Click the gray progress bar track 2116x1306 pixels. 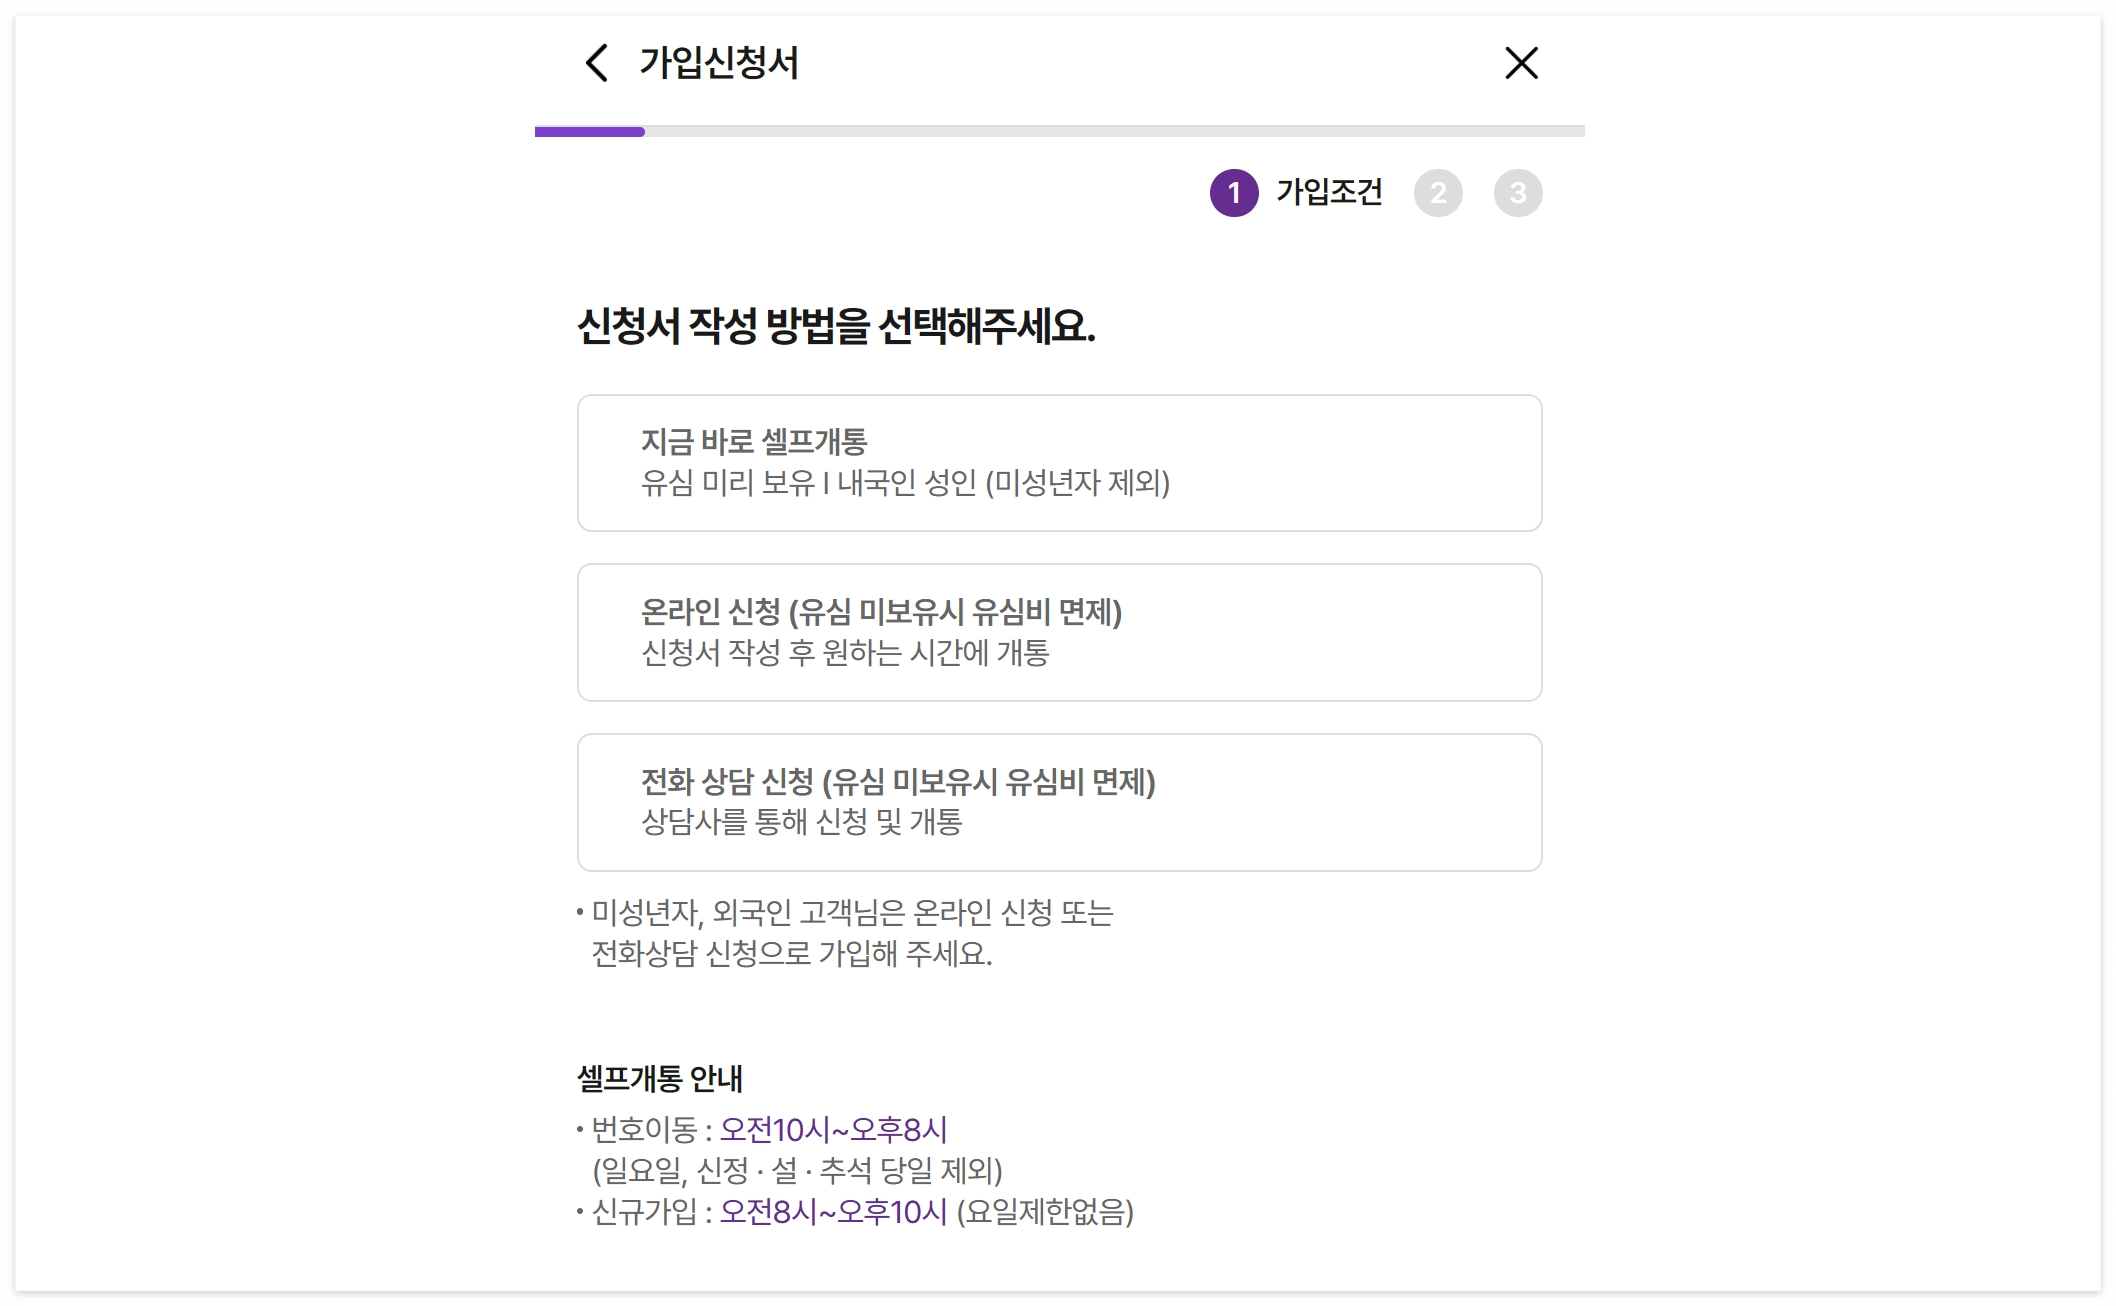click(x=1114, y=131)
